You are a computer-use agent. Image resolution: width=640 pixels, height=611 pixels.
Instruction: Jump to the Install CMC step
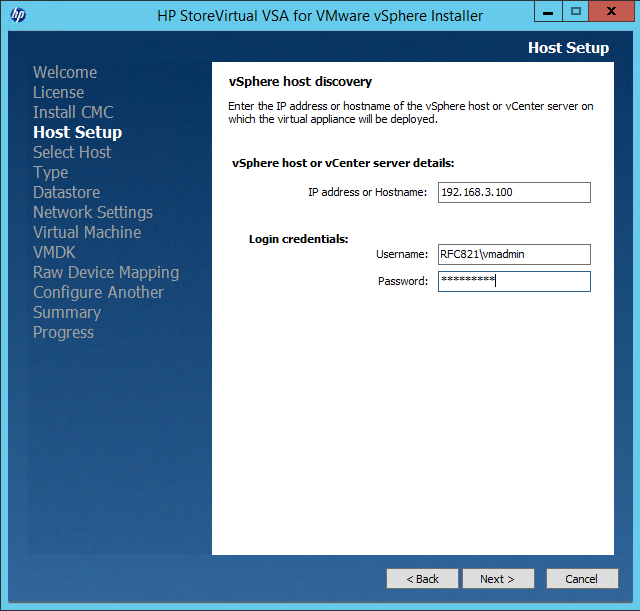[73, 113]
